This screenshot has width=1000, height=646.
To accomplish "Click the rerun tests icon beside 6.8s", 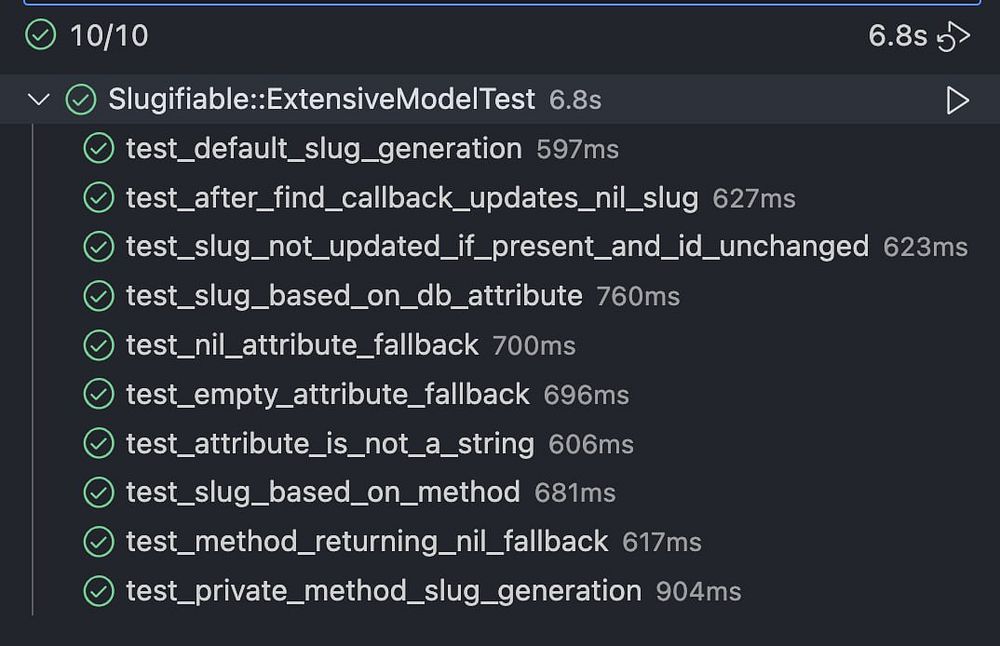I will pos(954,37).
